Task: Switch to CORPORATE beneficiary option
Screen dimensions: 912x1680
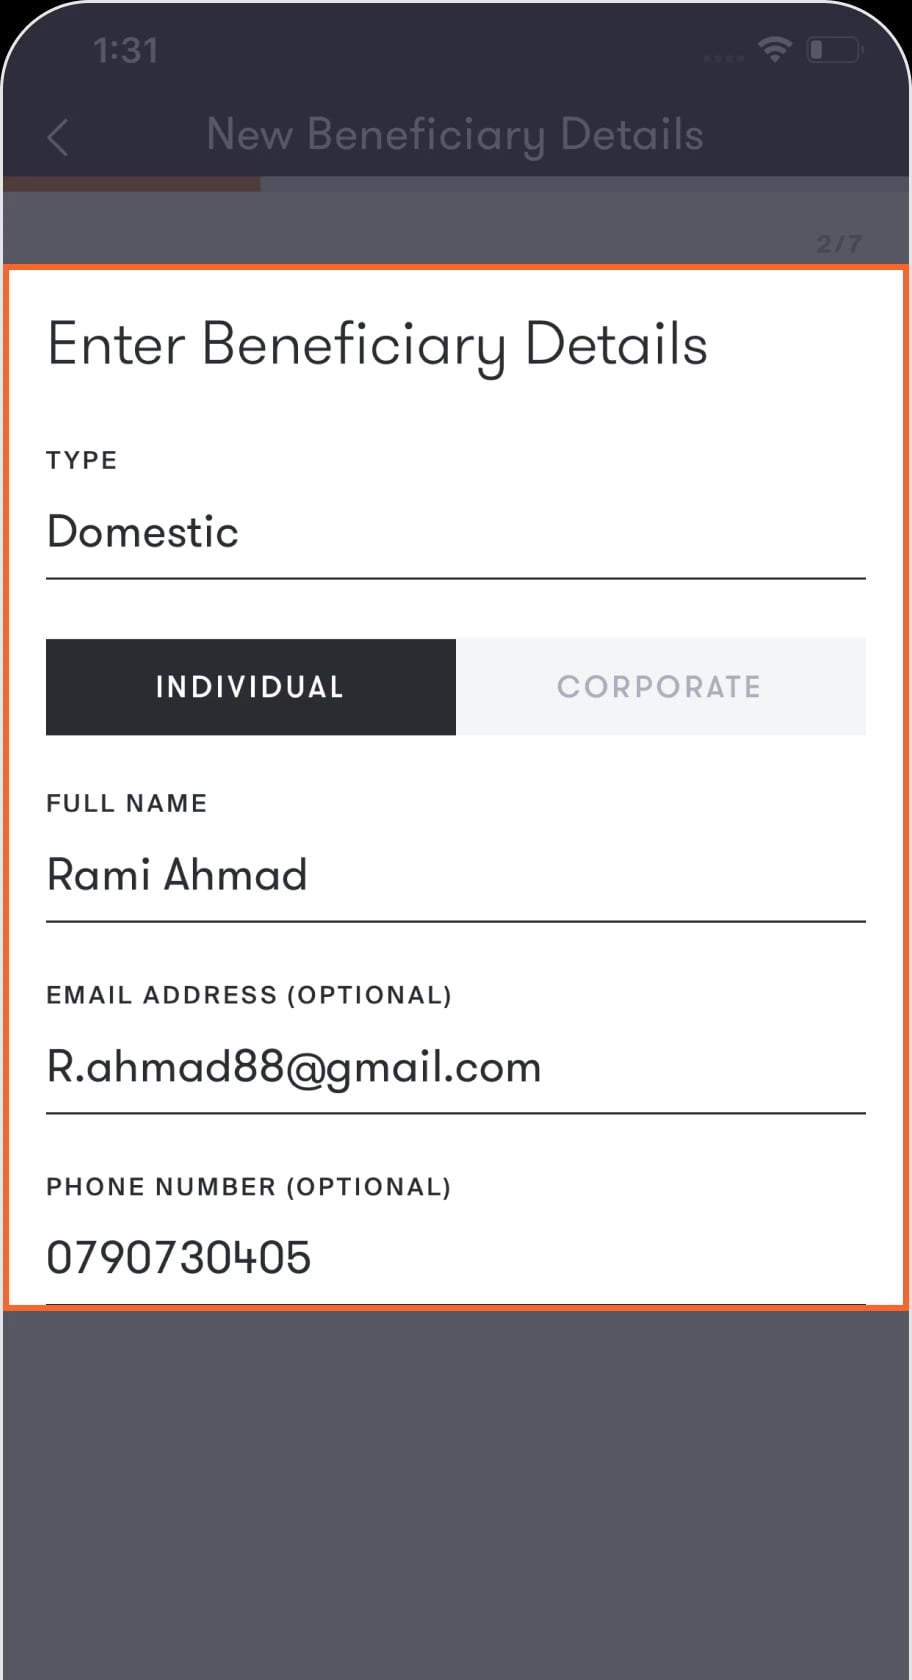Action: coord(661,687)
